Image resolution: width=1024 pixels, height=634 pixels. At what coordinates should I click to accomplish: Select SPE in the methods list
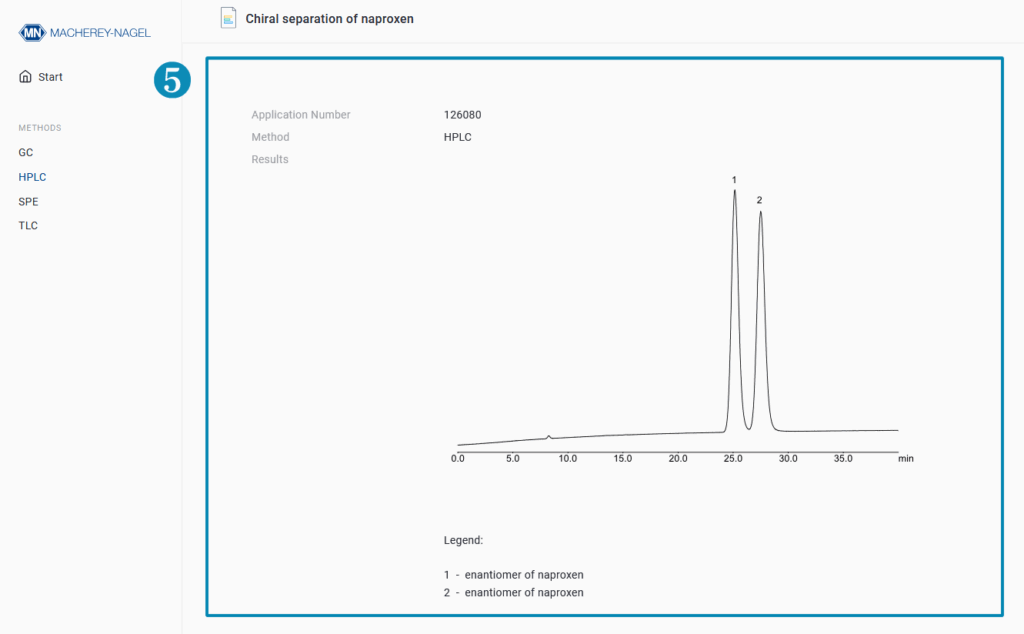pos(28,202)
